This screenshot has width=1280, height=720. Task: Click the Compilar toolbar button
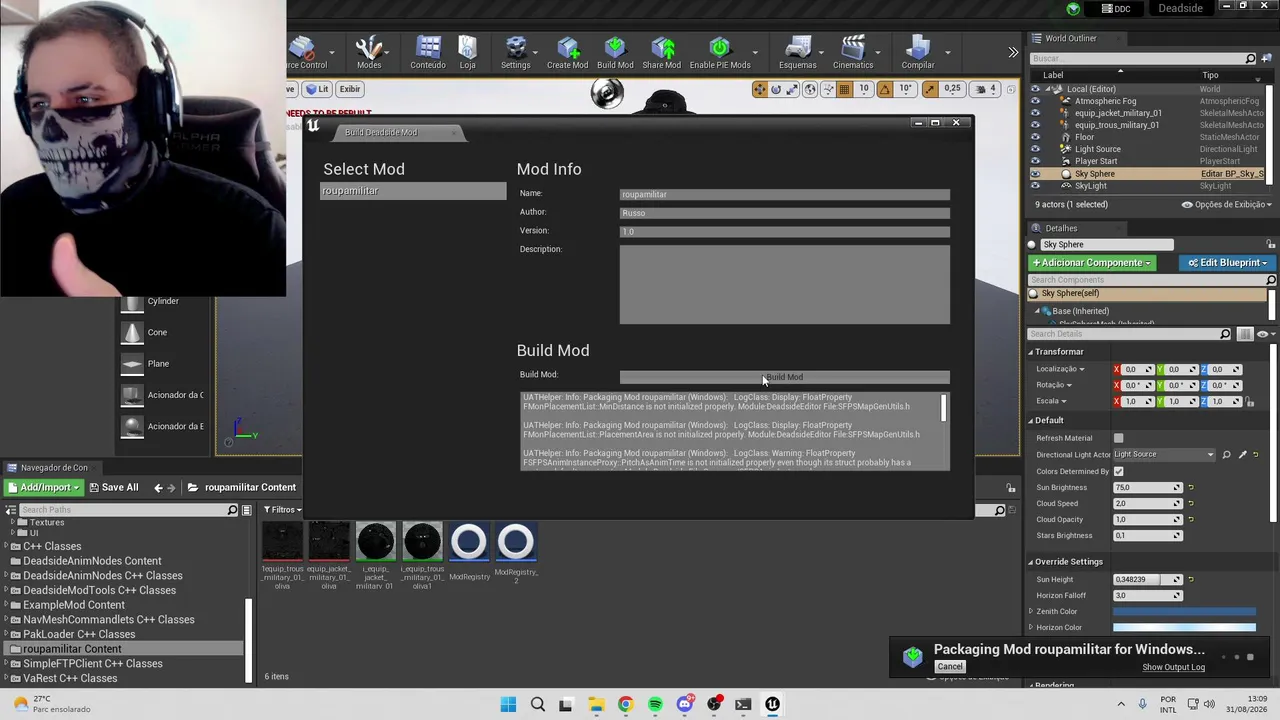coord(918,53)
